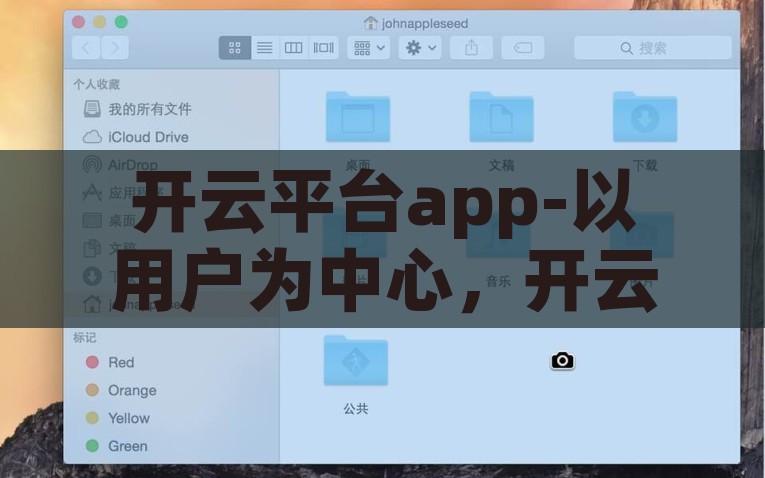
Task: Open the 公共 folder icon
Action: tap(356, 360)
